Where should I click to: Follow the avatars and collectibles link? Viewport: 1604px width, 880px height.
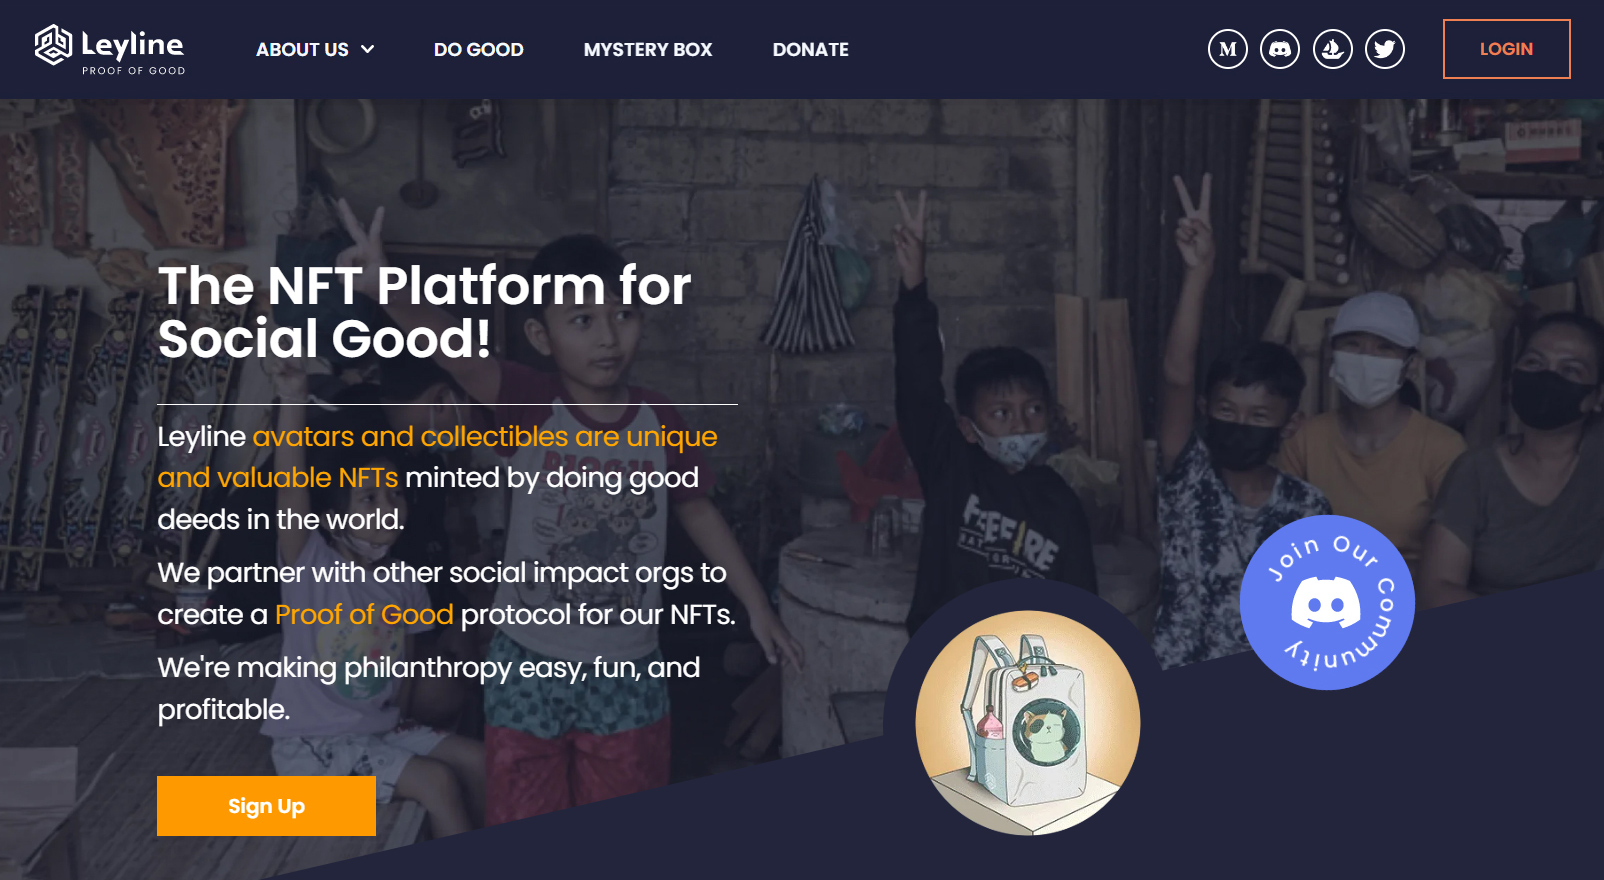[437, 457]
